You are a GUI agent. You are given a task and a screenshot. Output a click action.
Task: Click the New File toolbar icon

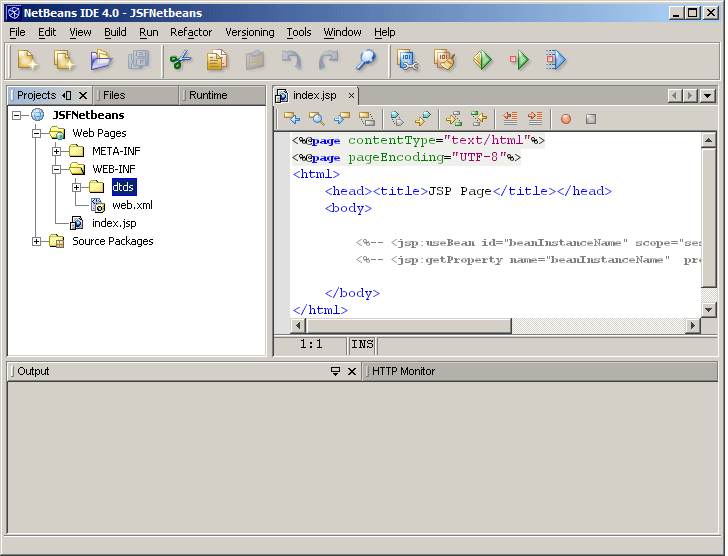(27, 60)
